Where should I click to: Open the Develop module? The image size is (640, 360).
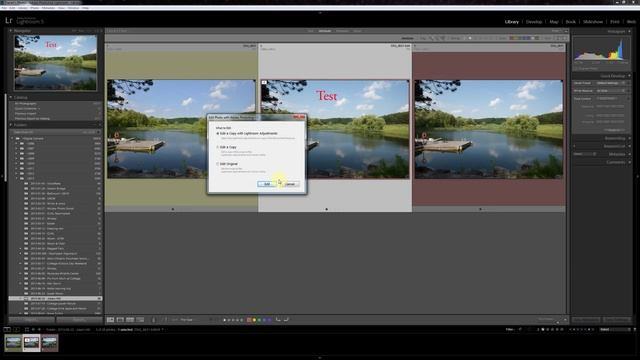click(534, 22)
